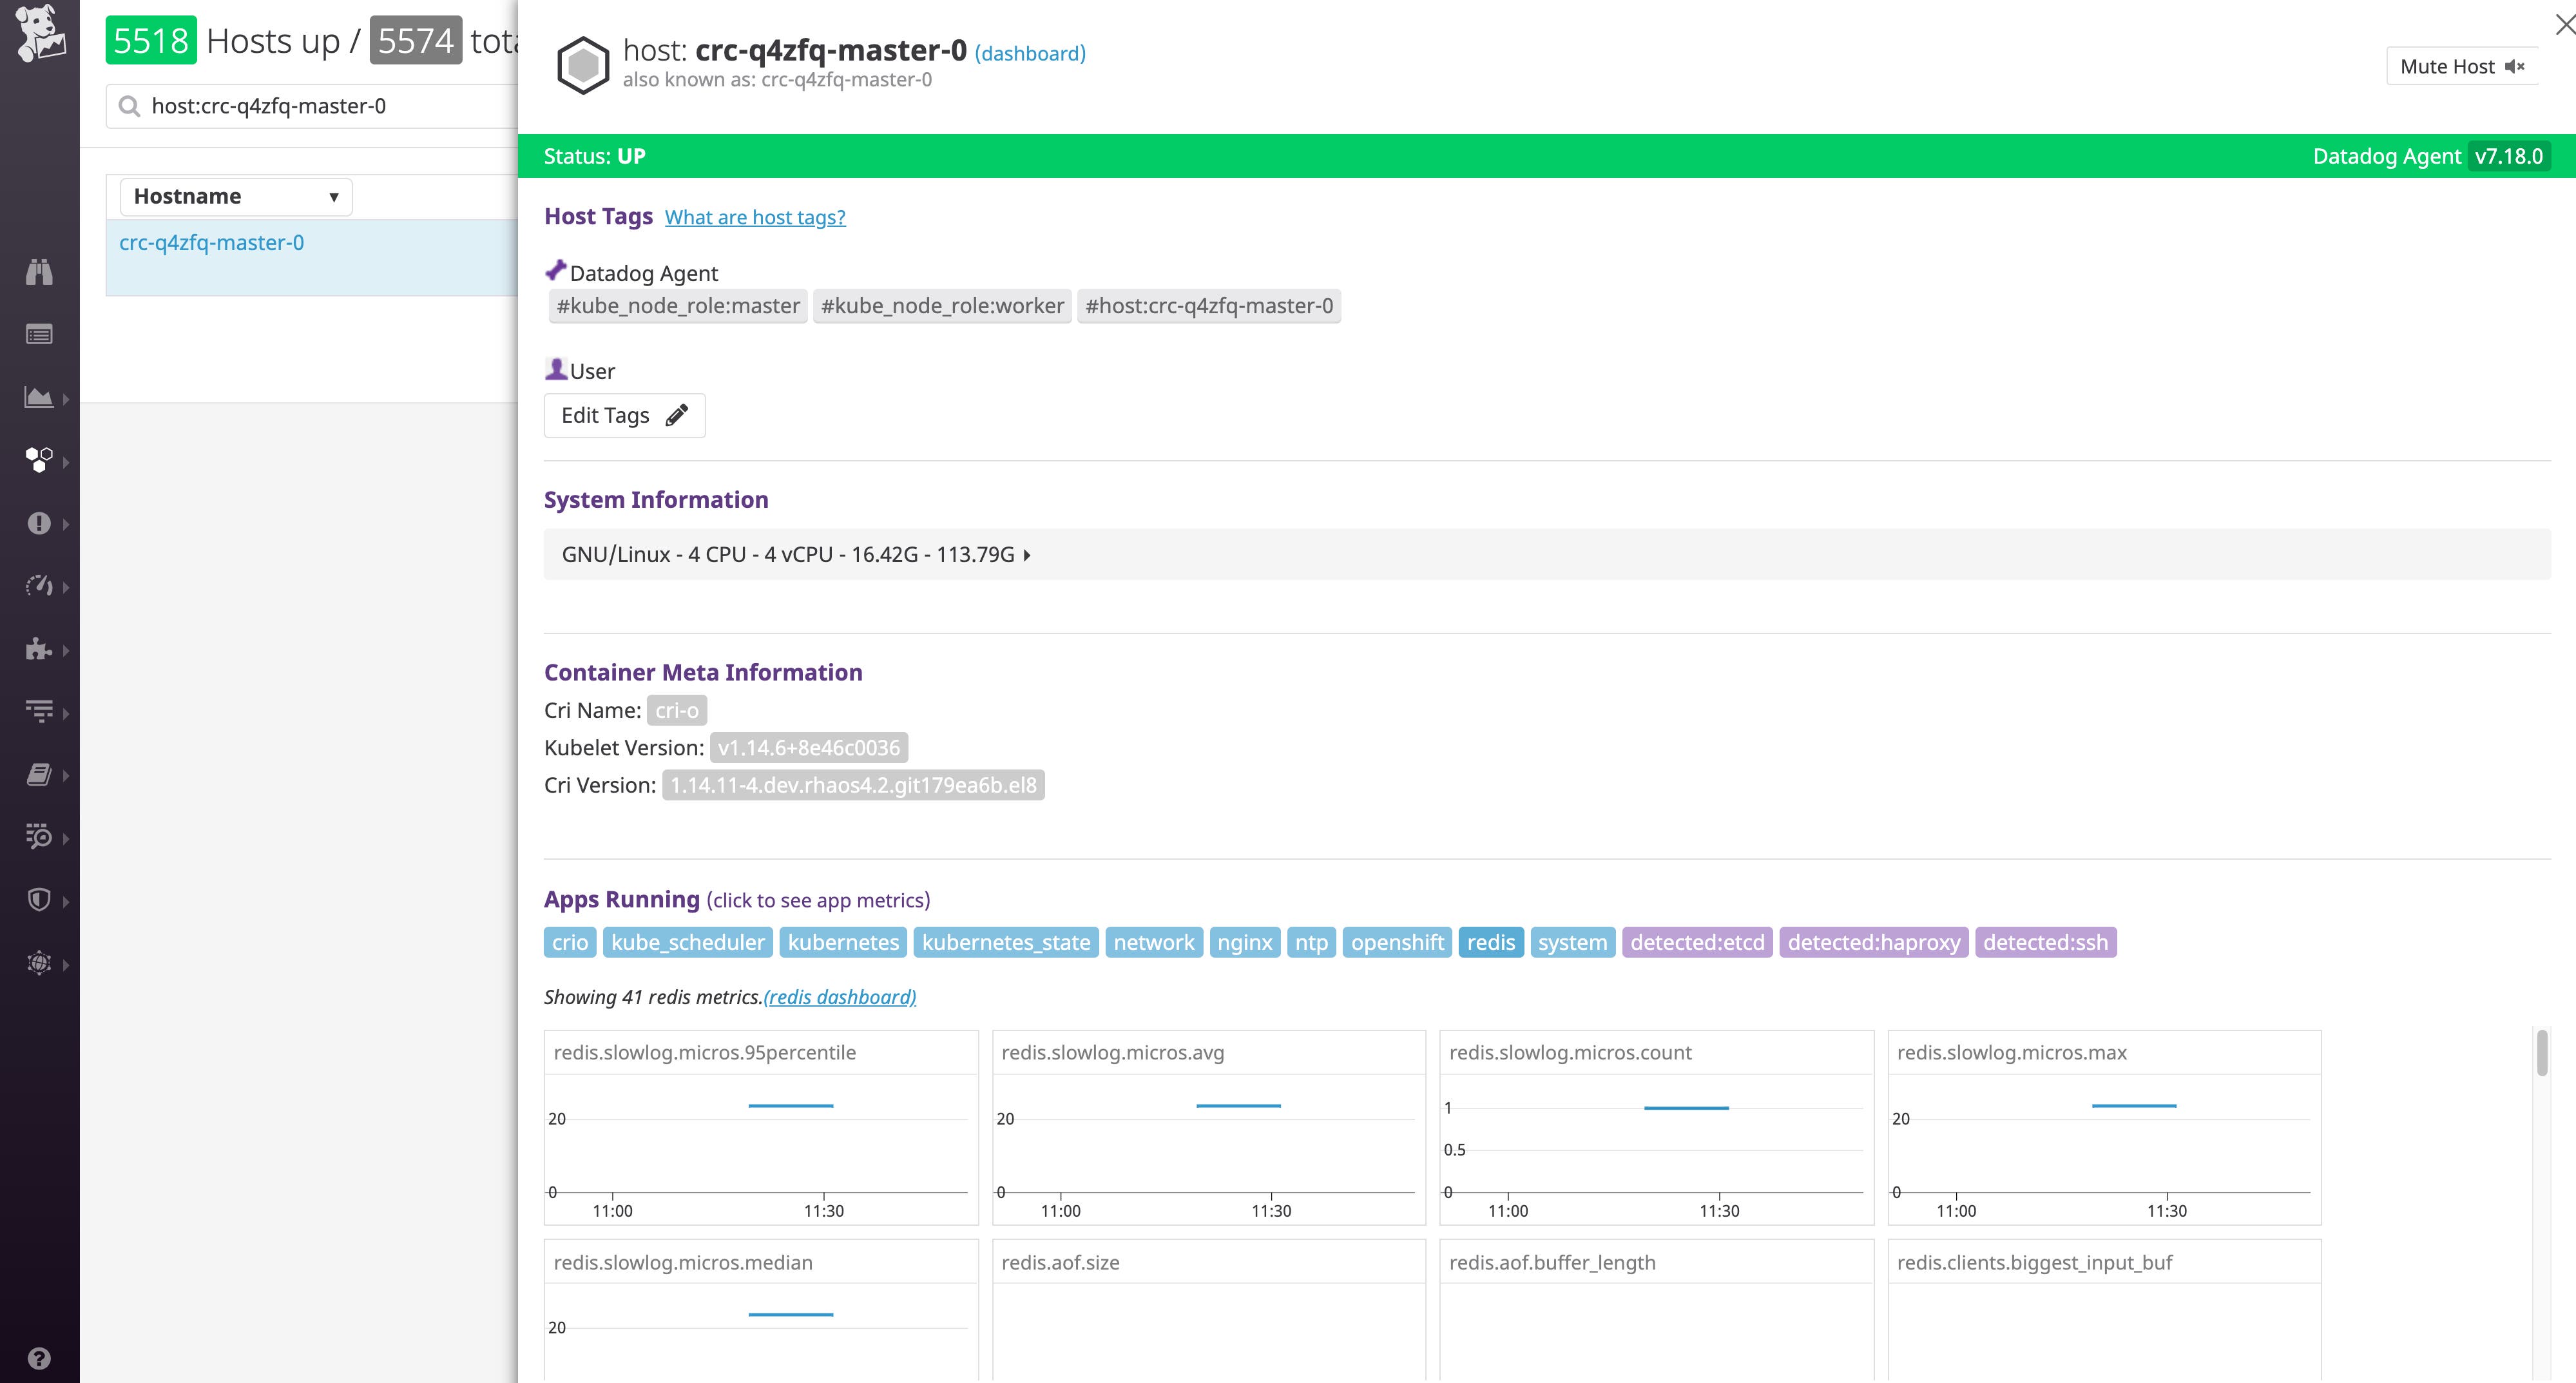Expand the Notebooks sidebar flyout chevron
The image size is (2576, 1383).
click(66, 775)
